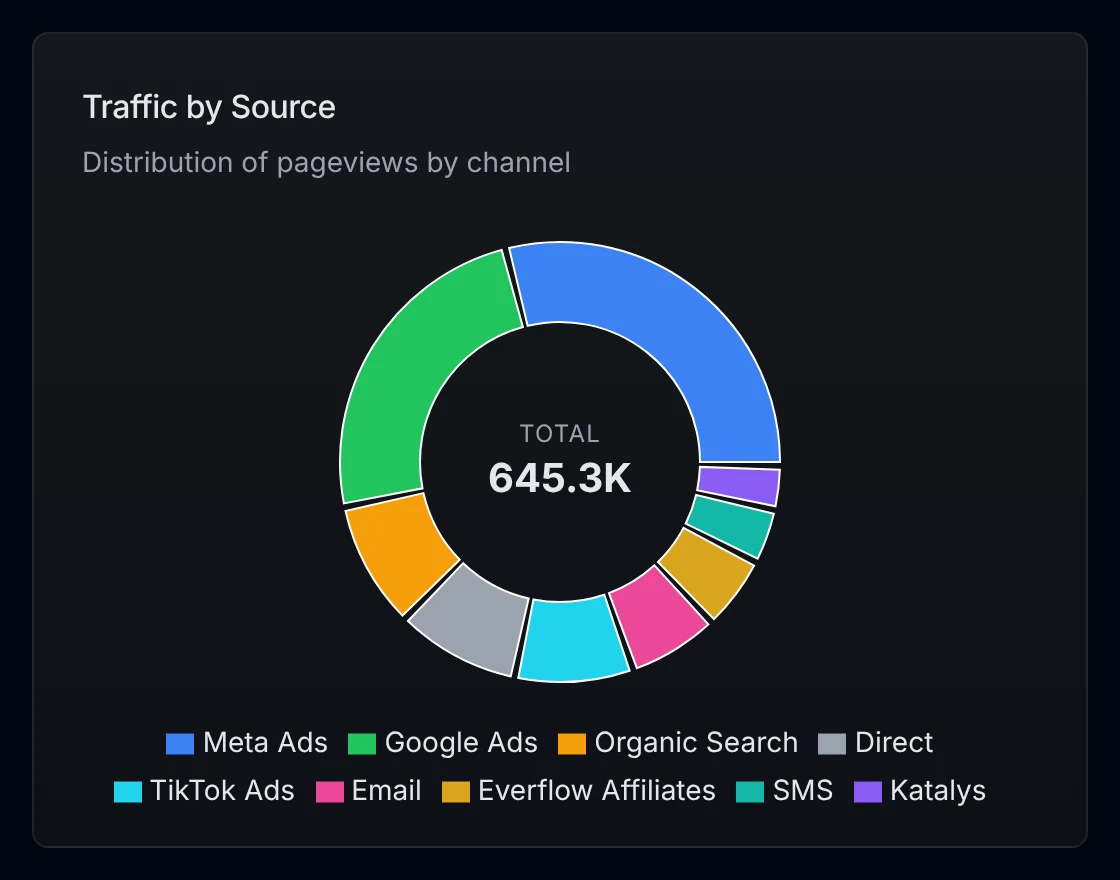Toggle the Email legend label
The image size is (1120, 880).
(x=386, y=791)
